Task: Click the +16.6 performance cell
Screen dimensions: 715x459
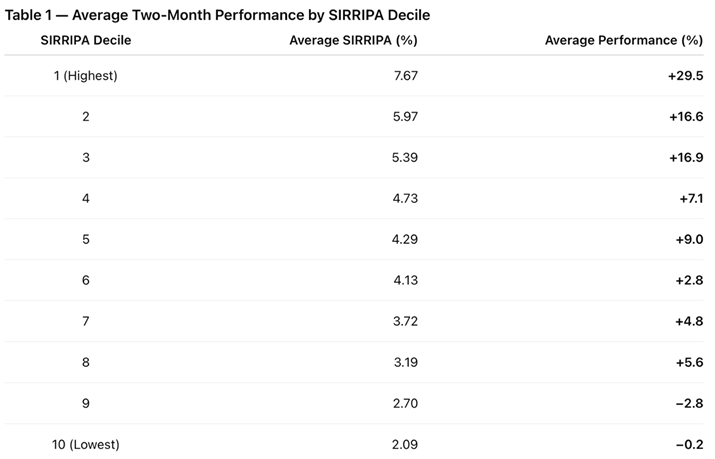Action: [x=685, y=117]
